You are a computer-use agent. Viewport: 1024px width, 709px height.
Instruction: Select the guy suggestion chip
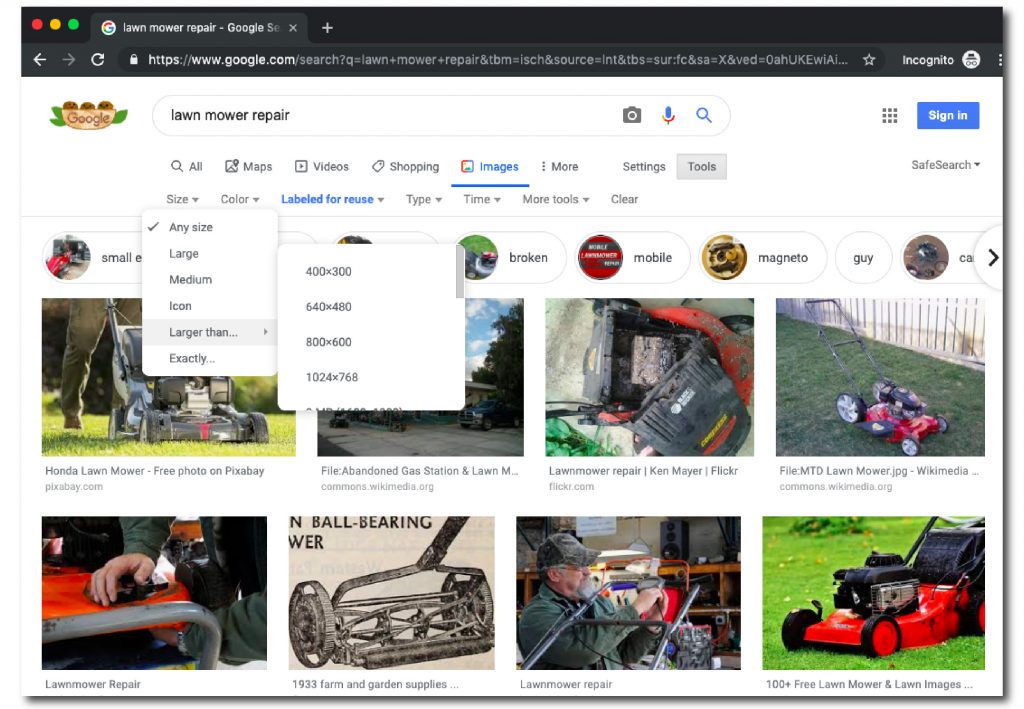(x=863, y=258)
